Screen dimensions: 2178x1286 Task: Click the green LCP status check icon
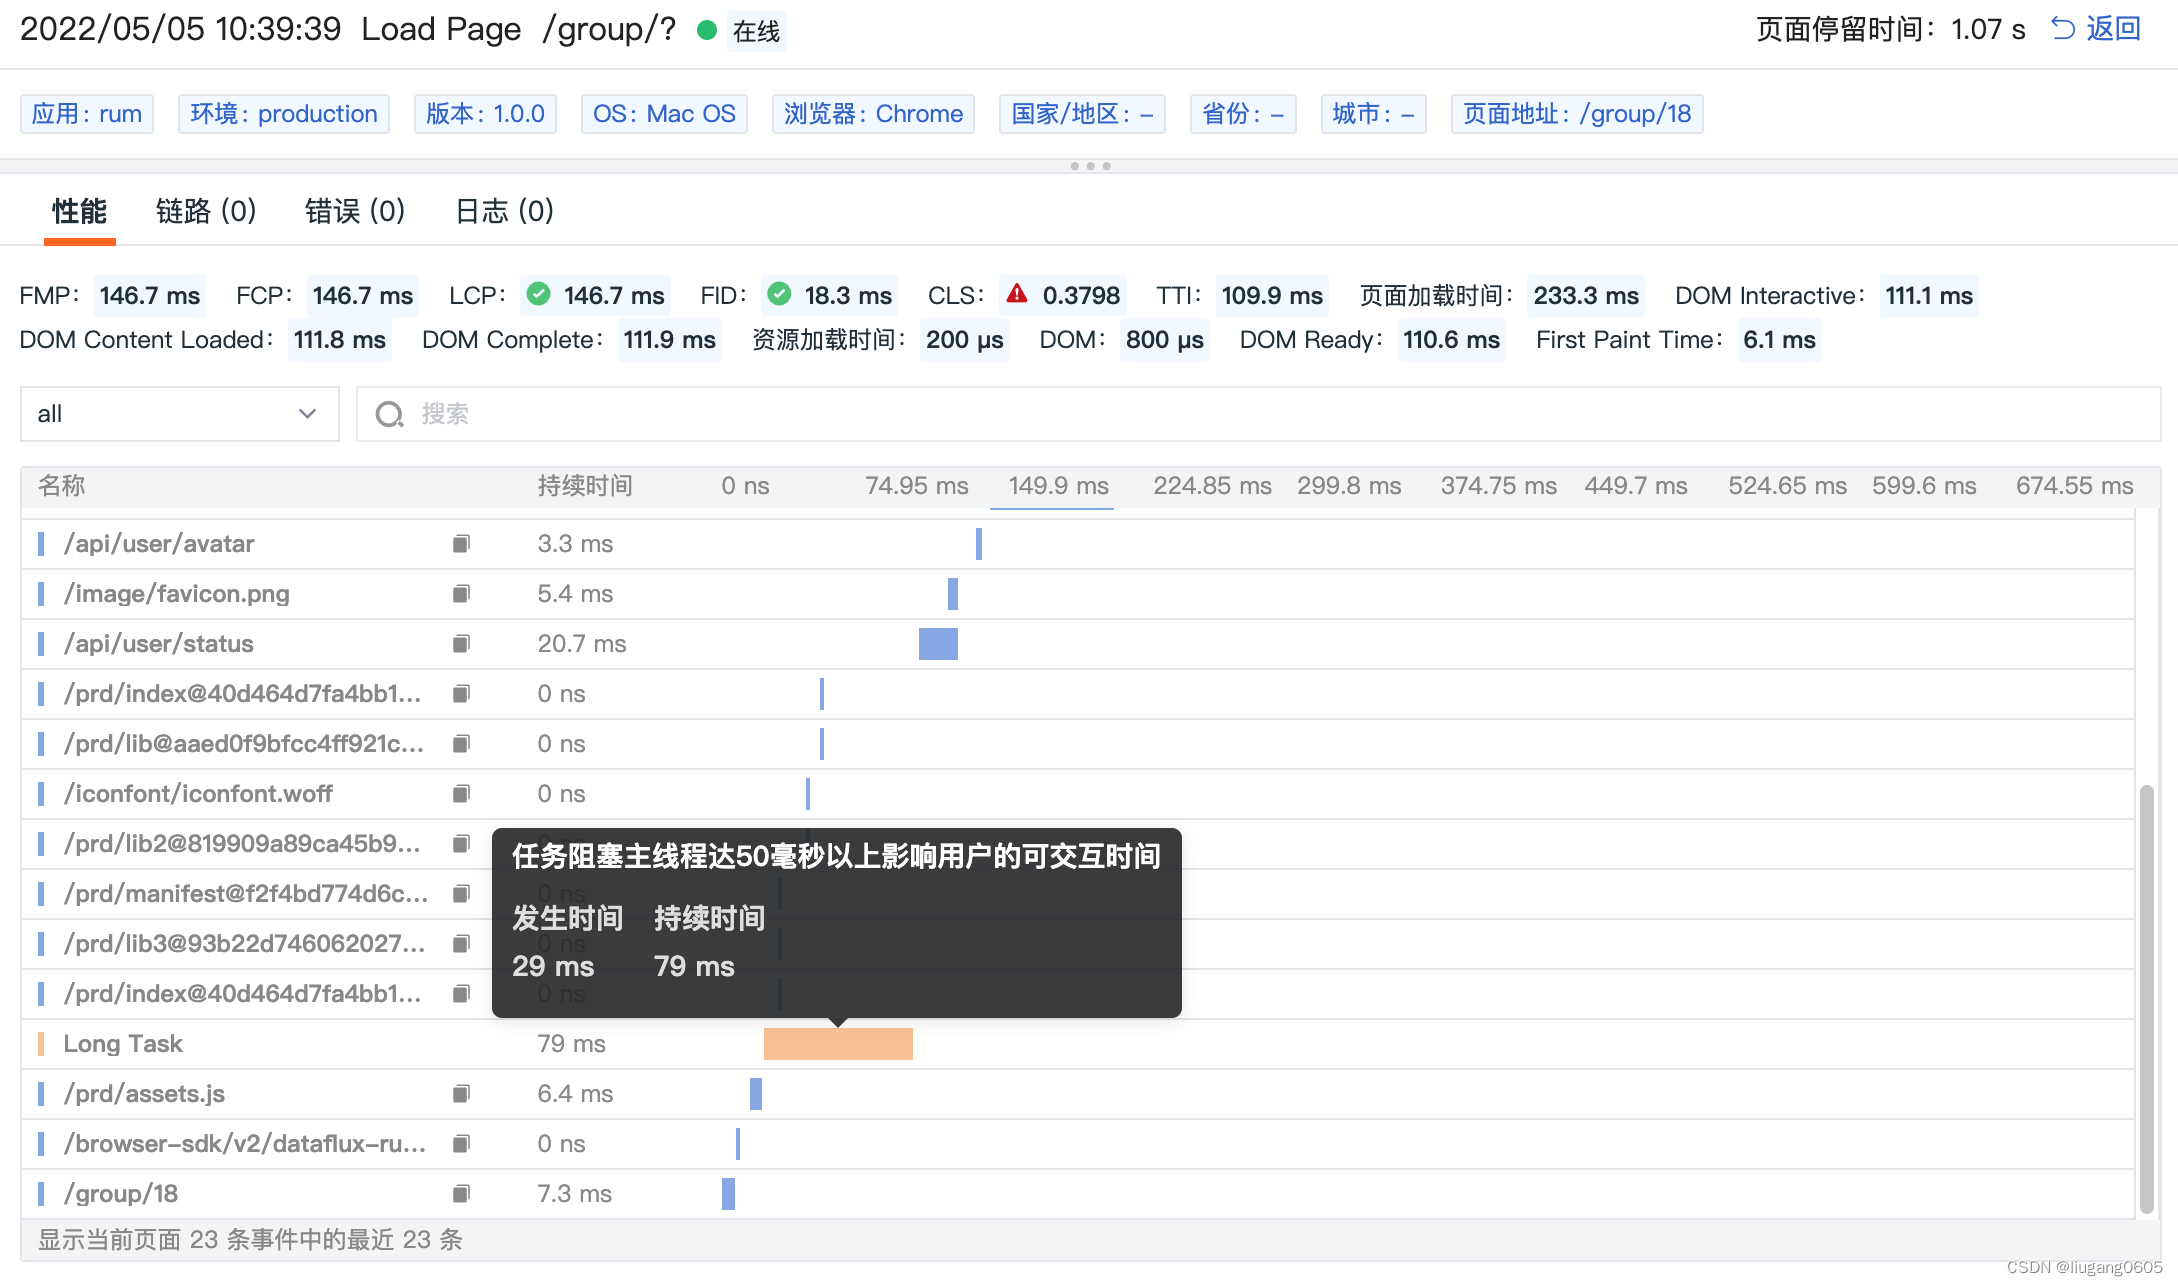tap(538, 294)
